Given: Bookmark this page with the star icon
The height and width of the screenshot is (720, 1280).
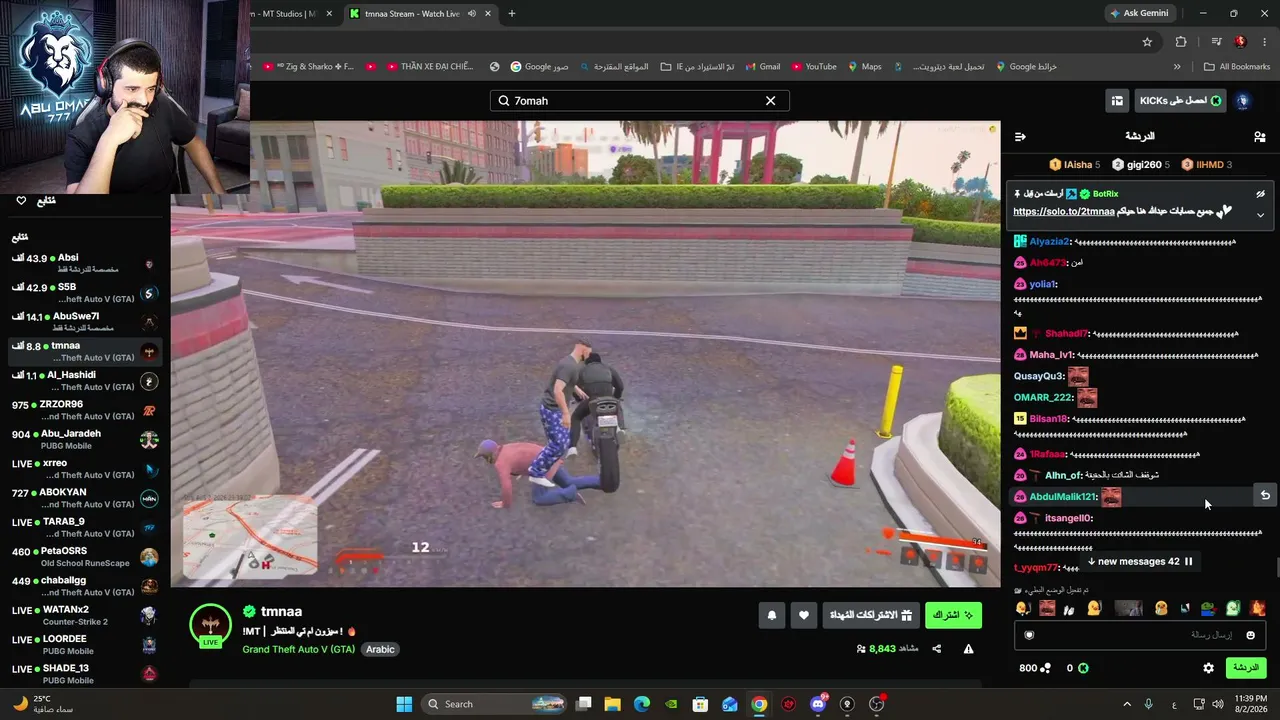Looking at the screenshot, I should (1147, 42).
